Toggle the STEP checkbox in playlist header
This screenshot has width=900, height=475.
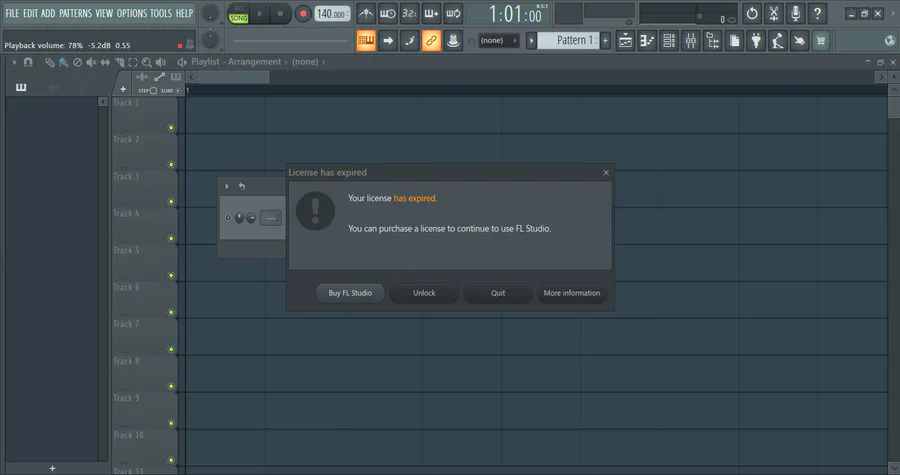point(153,91)
